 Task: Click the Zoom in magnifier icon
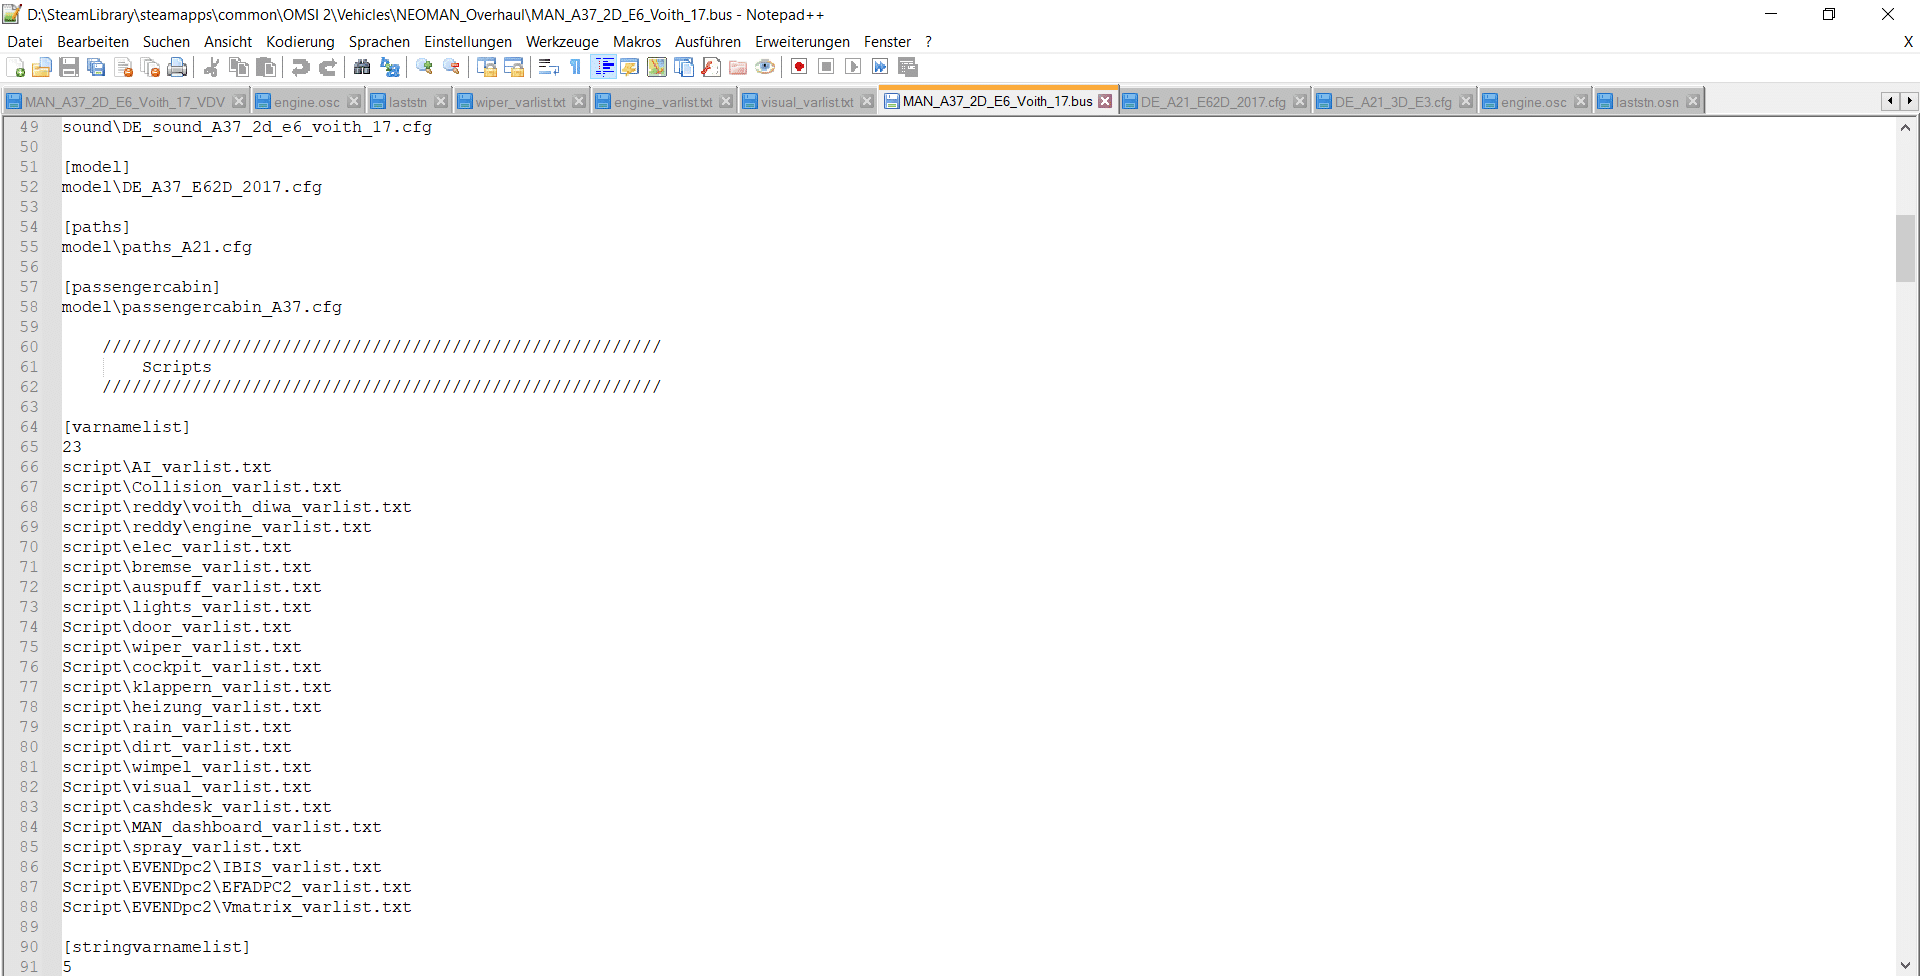point(425,67)
